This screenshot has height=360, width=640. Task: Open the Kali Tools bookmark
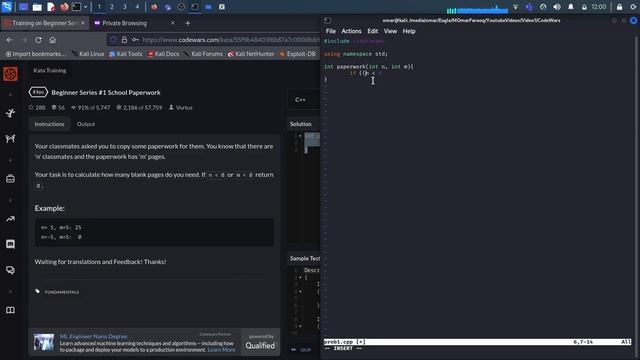click(x=126, y=54)
